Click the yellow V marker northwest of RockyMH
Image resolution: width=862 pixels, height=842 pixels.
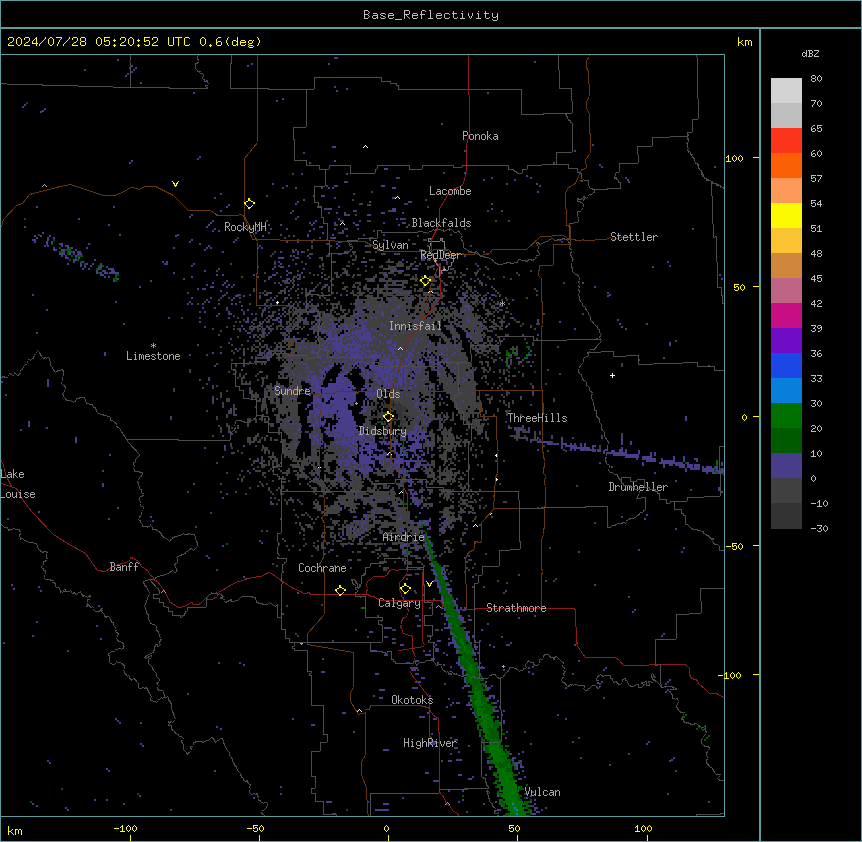tap(175, 184)
